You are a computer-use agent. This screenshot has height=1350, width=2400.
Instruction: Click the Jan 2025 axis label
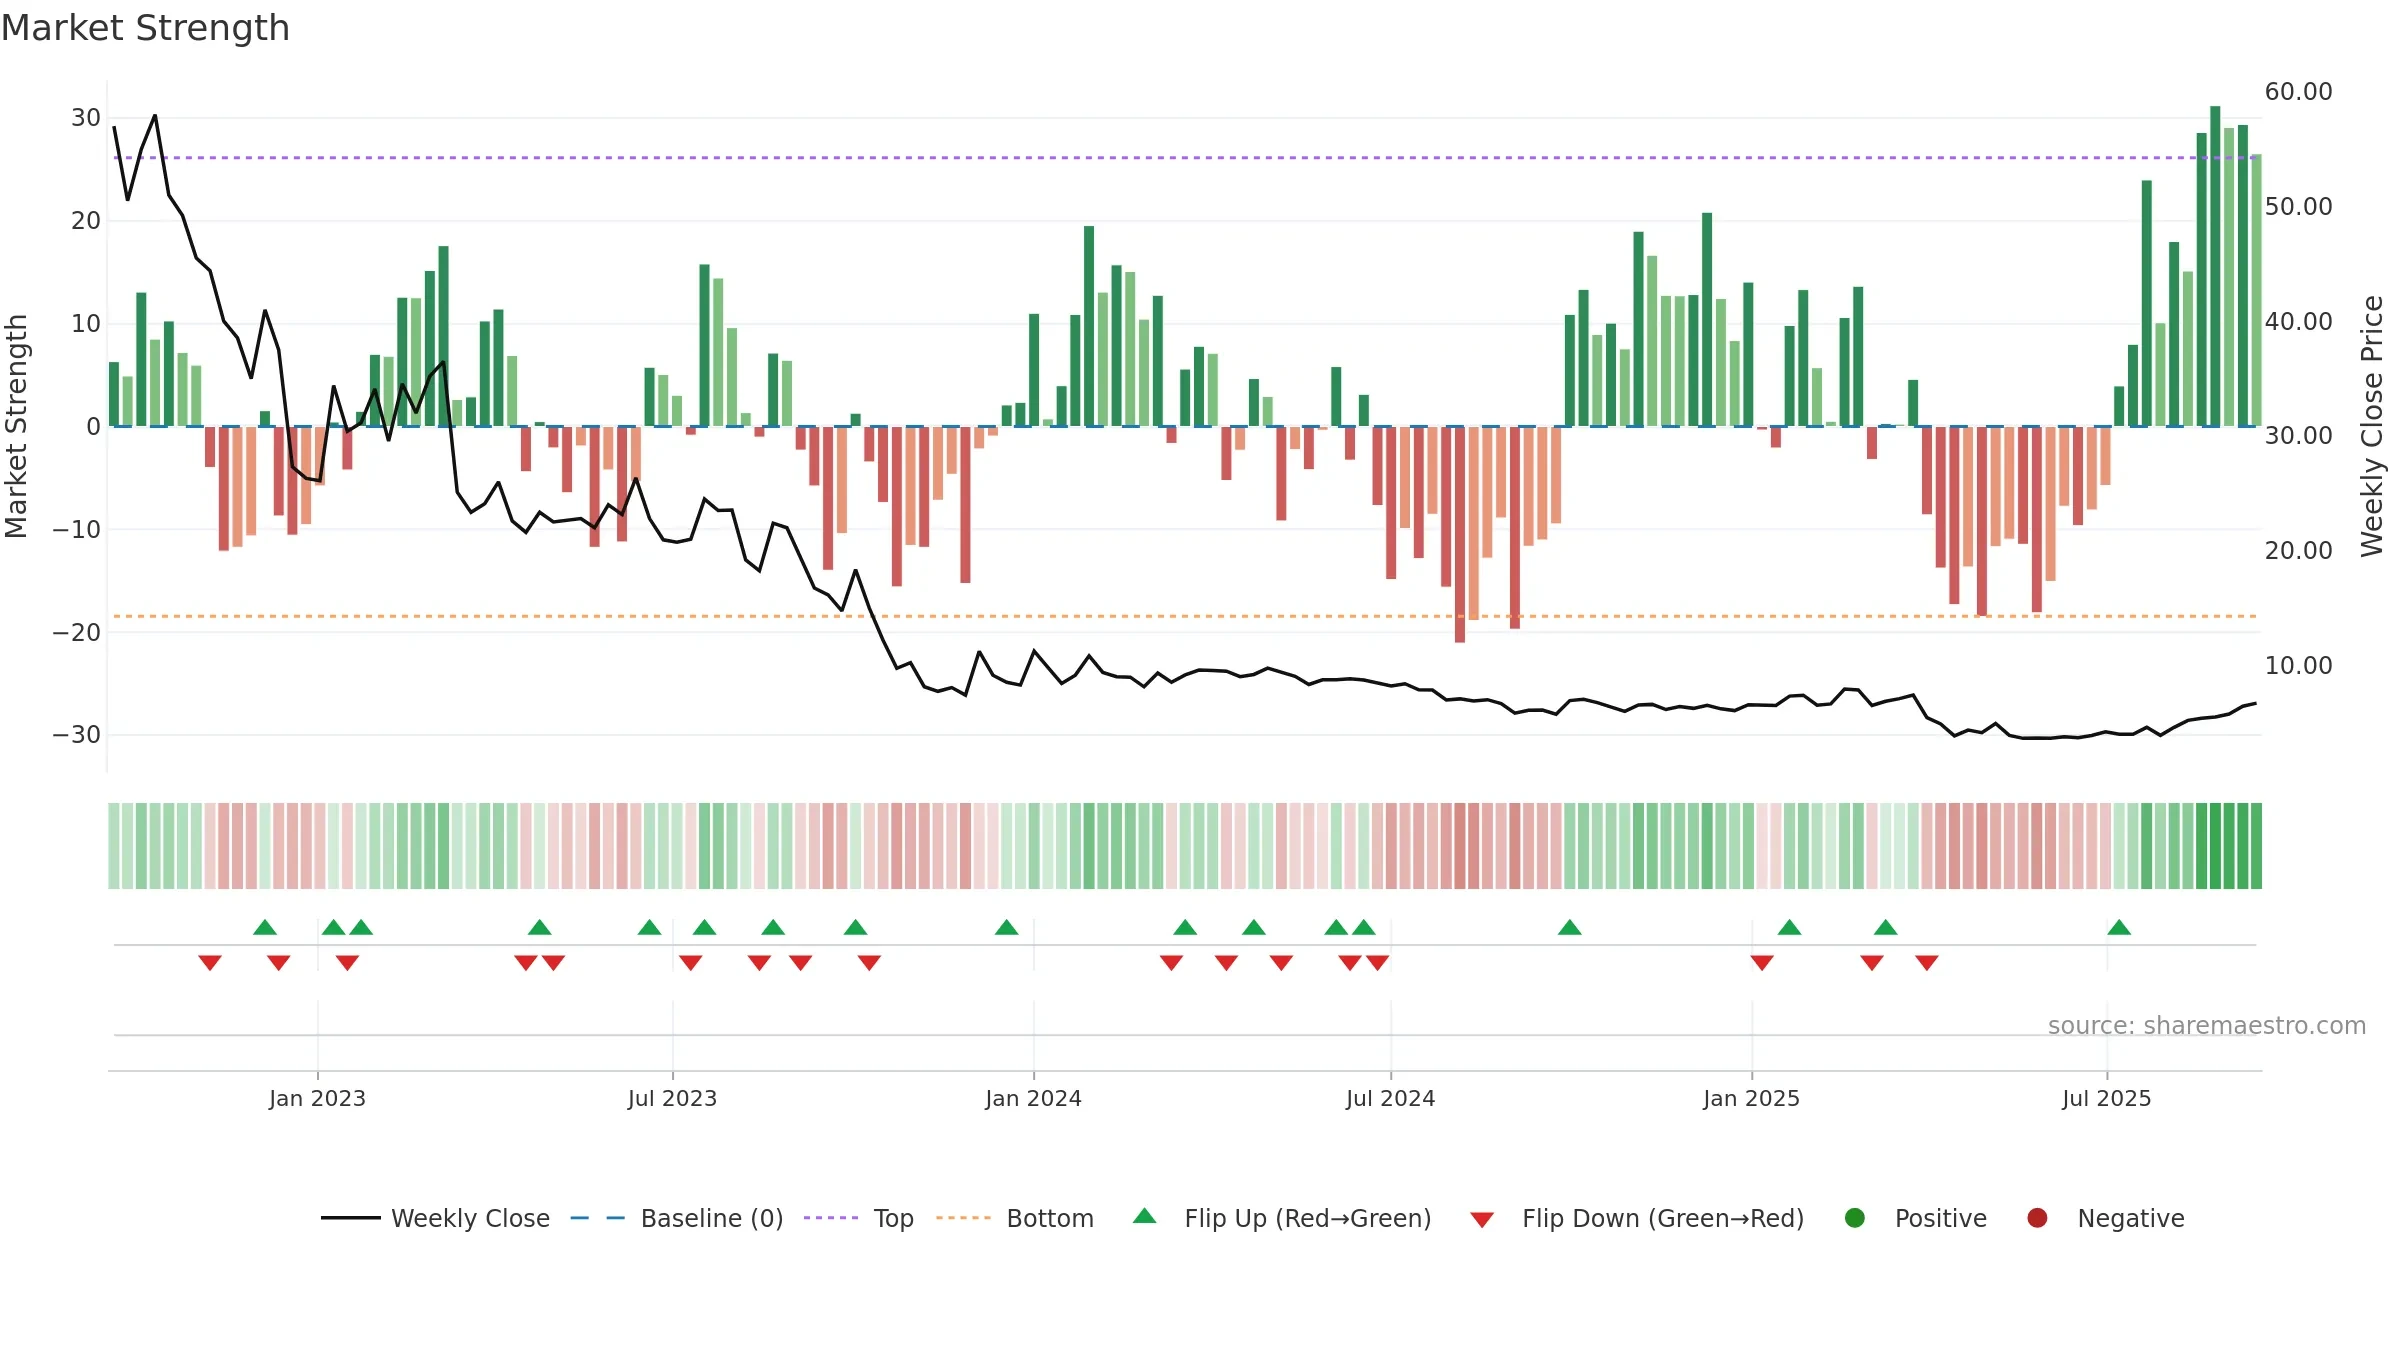pyautogui.click(x=1751, y=1098)
